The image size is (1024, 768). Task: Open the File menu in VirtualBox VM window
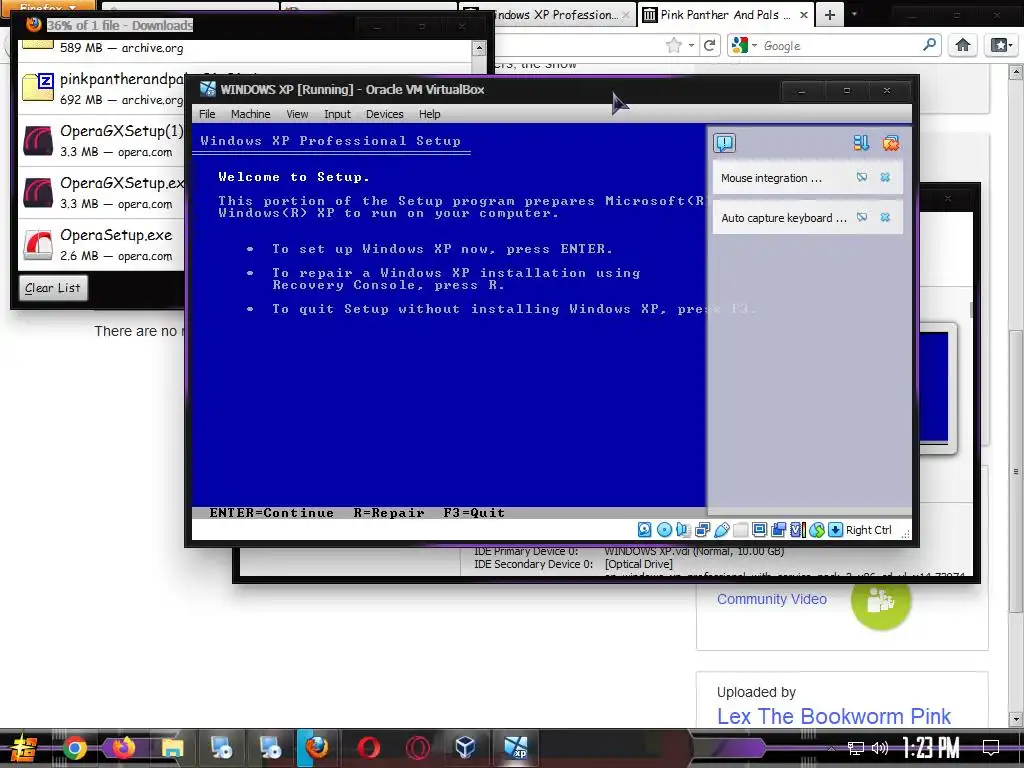tap(207, 114)
